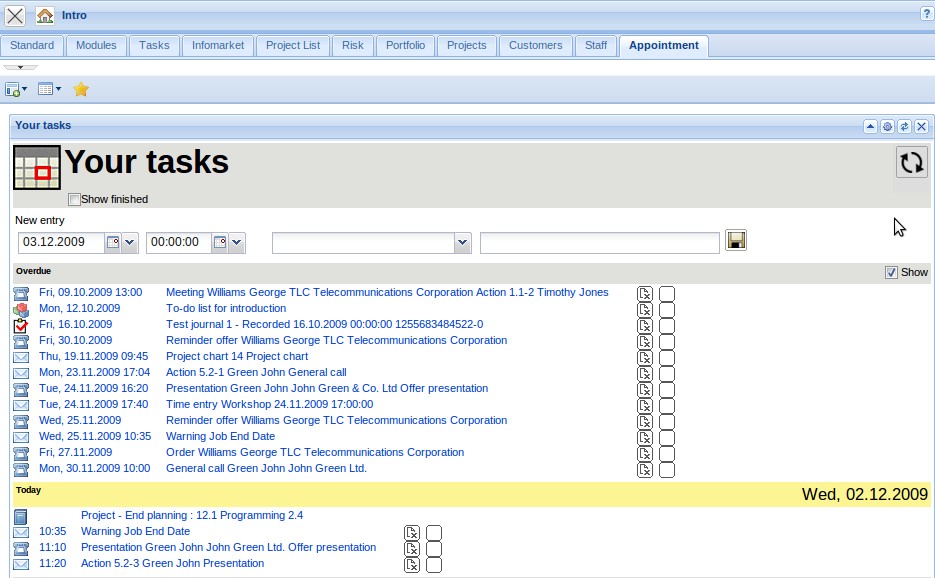Uncheck the Show checkbox in Overdue bar
The height and width of the screenshot is (578, 935).
tap(891, 272)
